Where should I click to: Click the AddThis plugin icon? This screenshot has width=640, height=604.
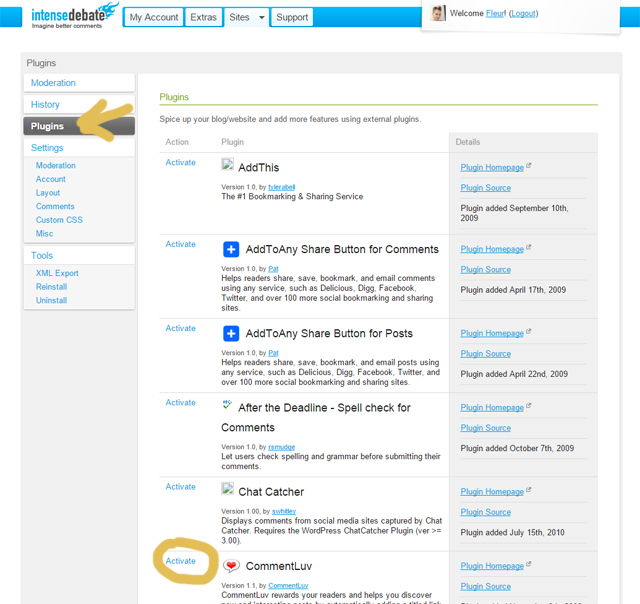coord(227,164)
